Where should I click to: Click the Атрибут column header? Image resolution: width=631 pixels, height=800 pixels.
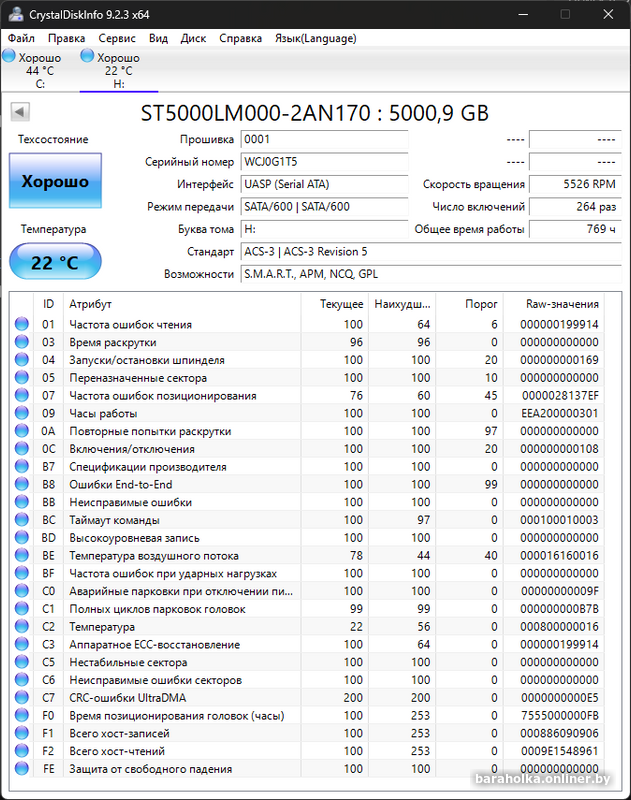click(90, 304)
